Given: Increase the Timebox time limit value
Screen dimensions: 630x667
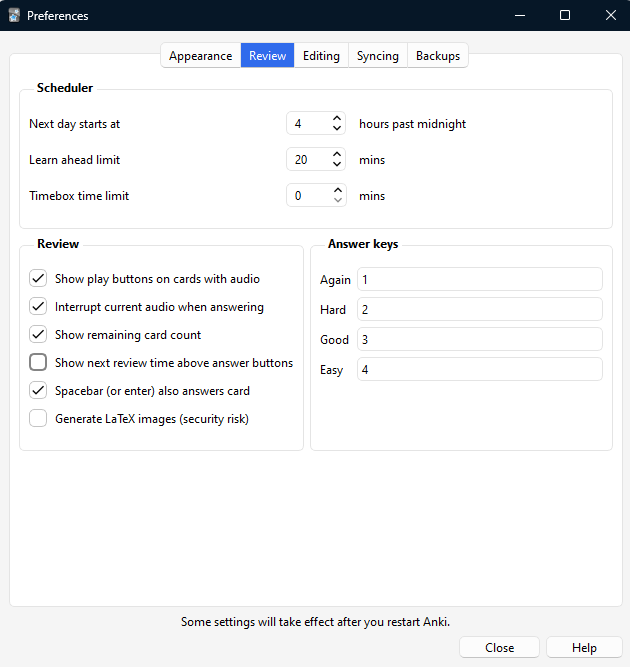Looking at the screenshot, I should pos(337,190).
